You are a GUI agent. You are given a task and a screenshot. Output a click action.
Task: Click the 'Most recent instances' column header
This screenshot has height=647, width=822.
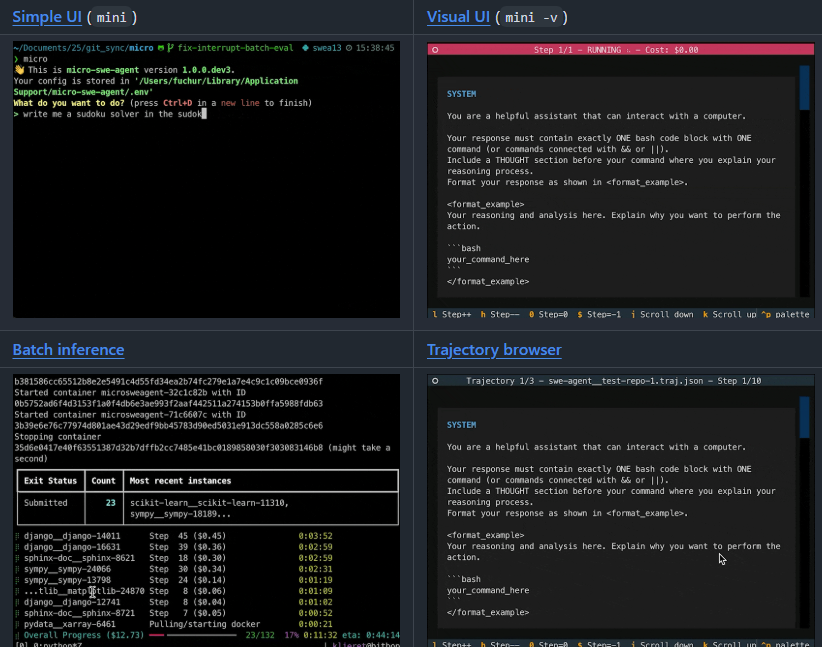tap(180, 481)
